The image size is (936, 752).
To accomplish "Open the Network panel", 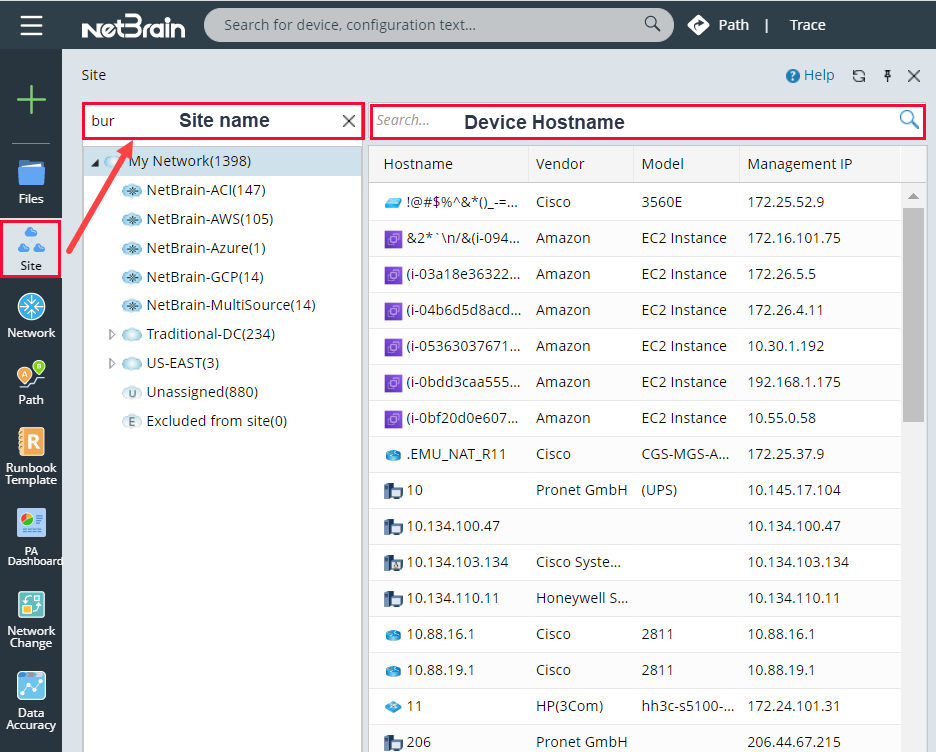I will point(31,310).
